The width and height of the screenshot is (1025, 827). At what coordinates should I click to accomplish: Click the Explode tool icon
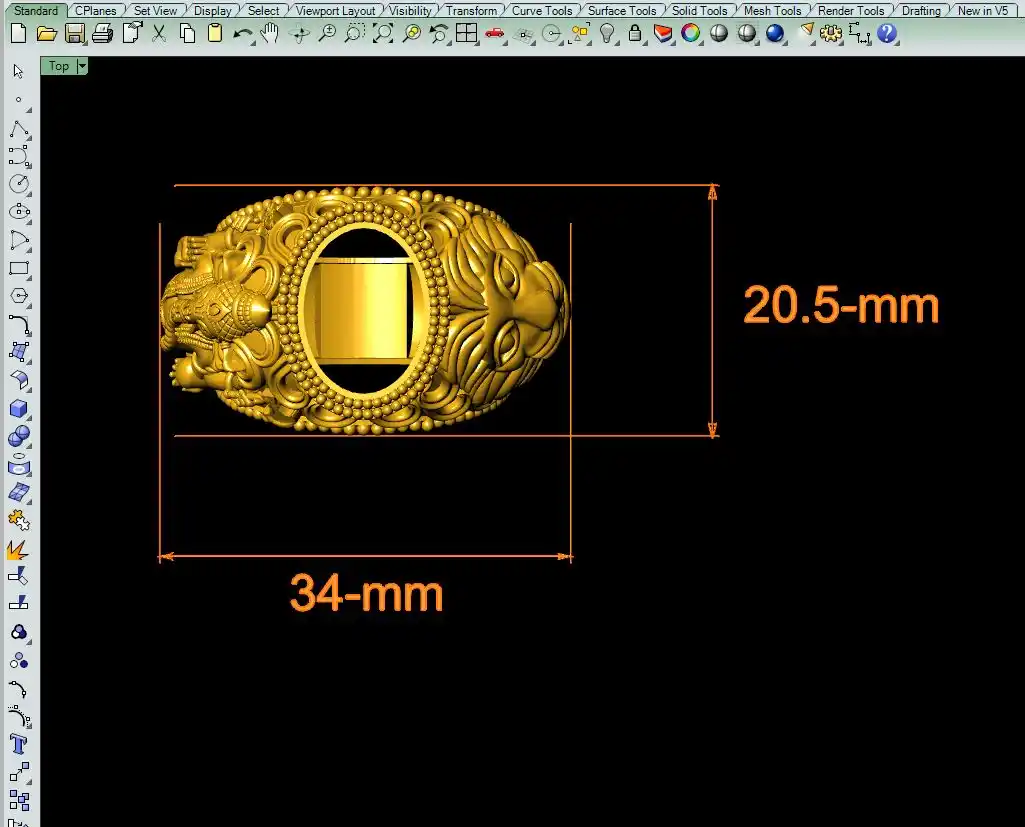pos(19,550)
